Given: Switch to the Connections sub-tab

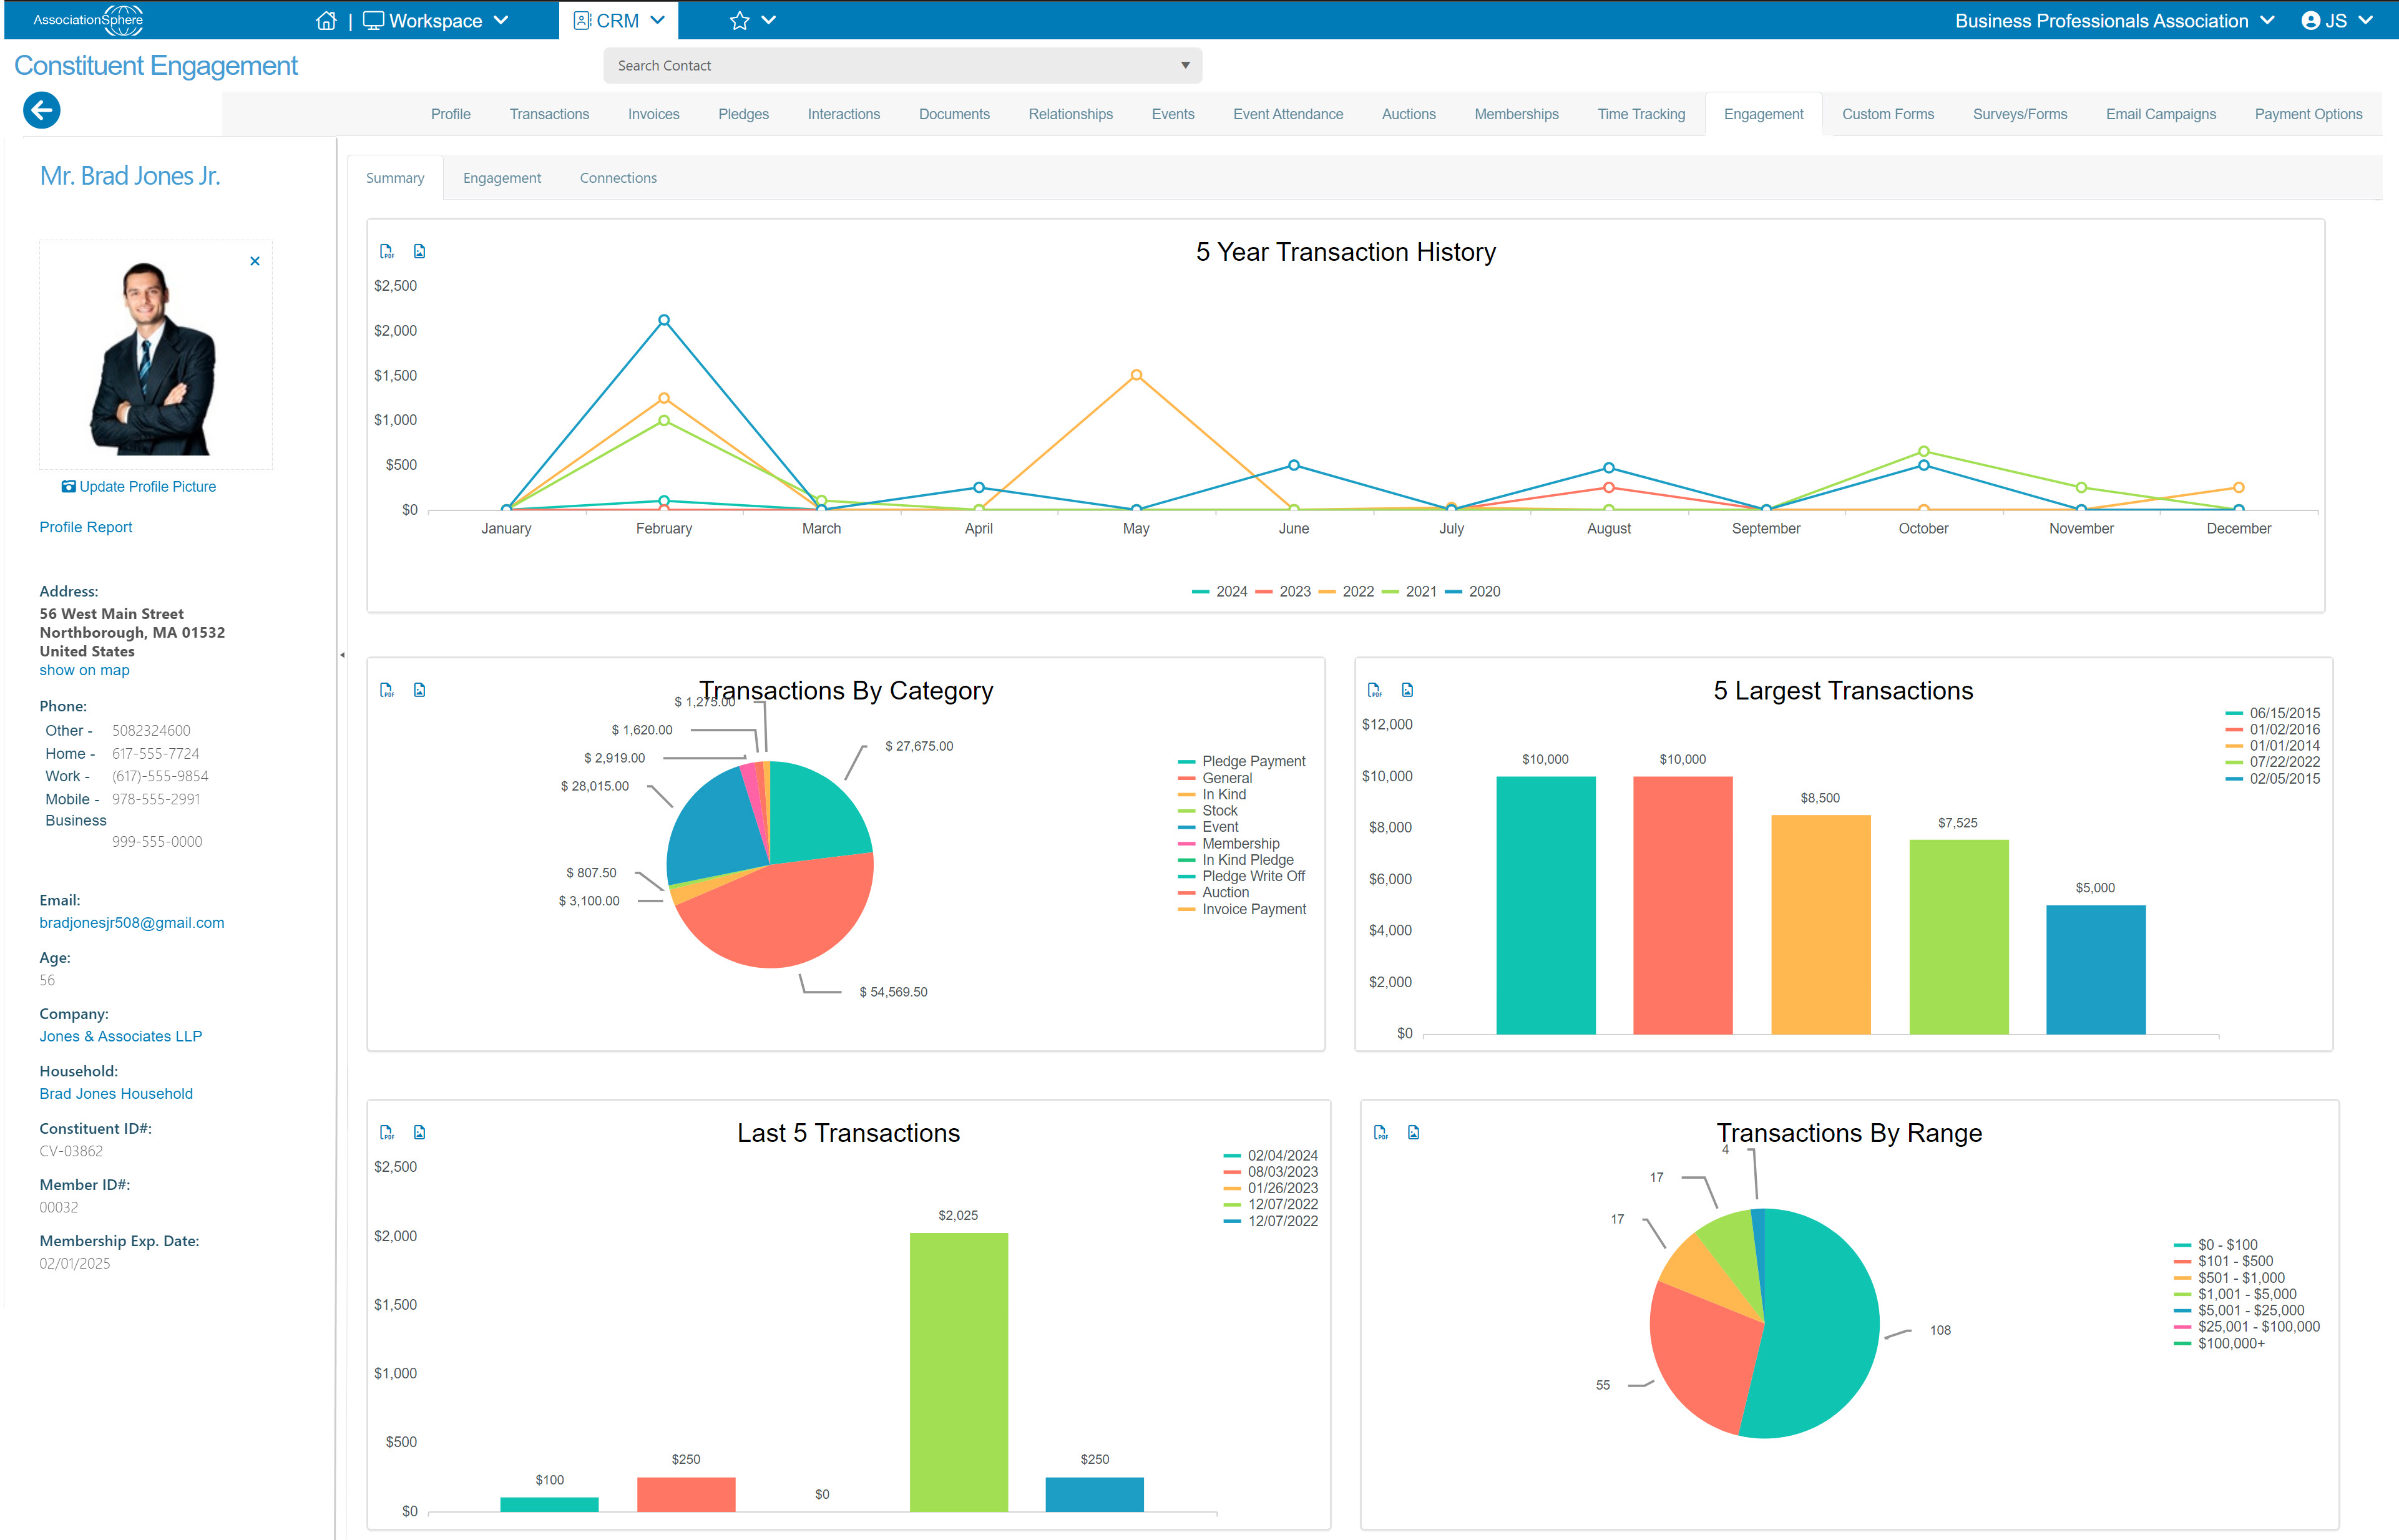Looking at the screenshot, I should (x=619, y=179).
